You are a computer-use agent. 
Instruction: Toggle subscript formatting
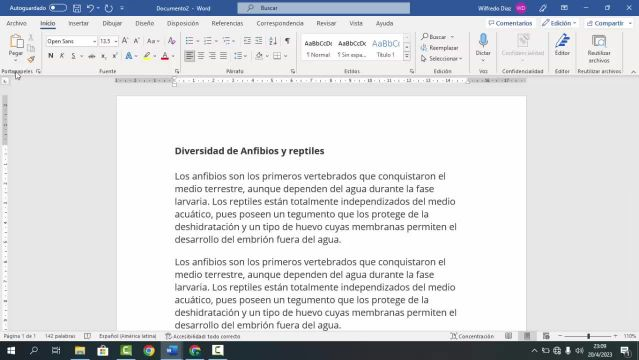coord(104,56)
